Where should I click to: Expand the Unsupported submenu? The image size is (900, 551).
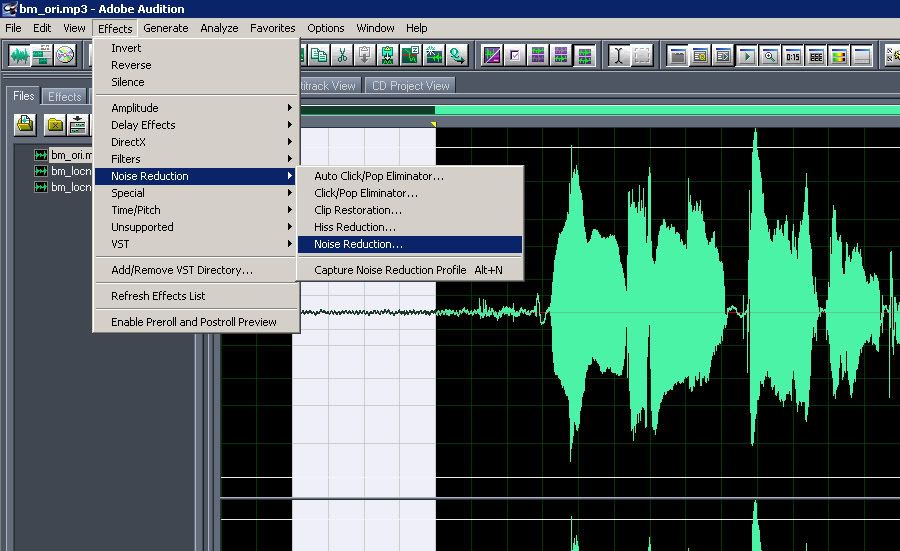coord(195,227)
